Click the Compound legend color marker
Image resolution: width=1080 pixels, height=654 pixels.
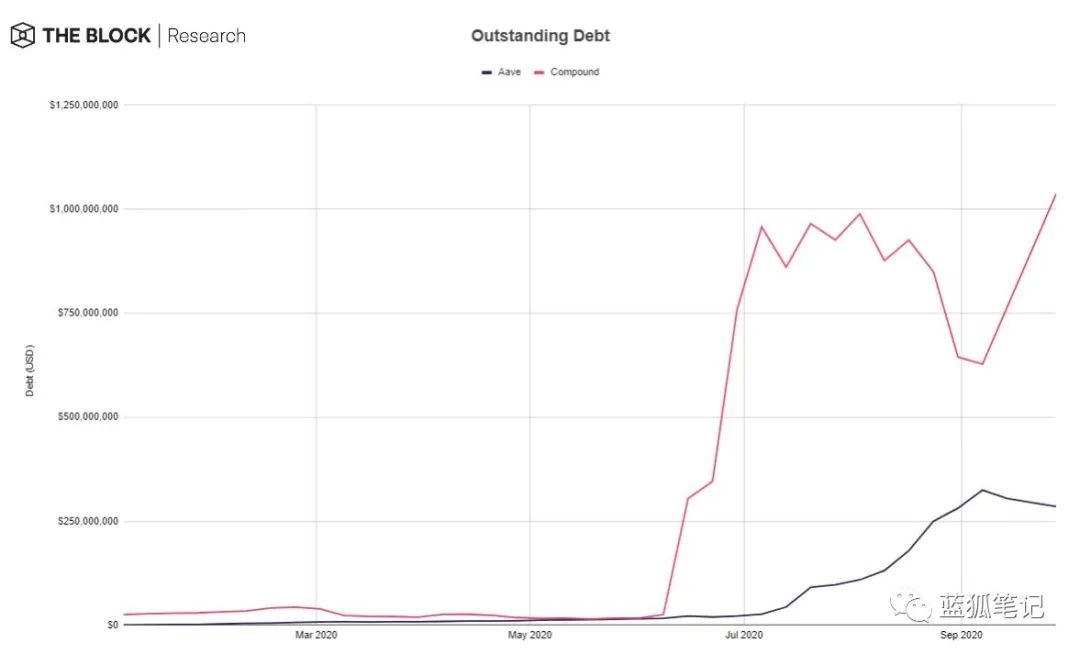[541, 72]
